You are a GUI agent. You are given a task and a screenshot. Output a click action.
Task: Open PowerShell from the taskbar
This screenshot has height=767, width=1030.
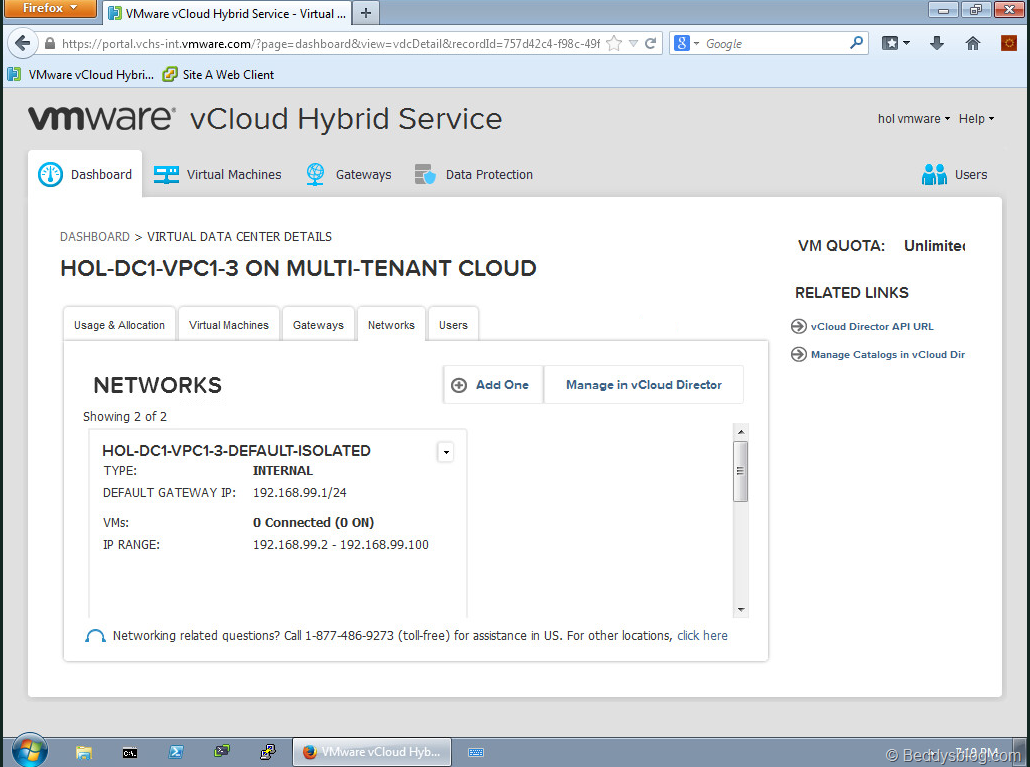(176, 753)
